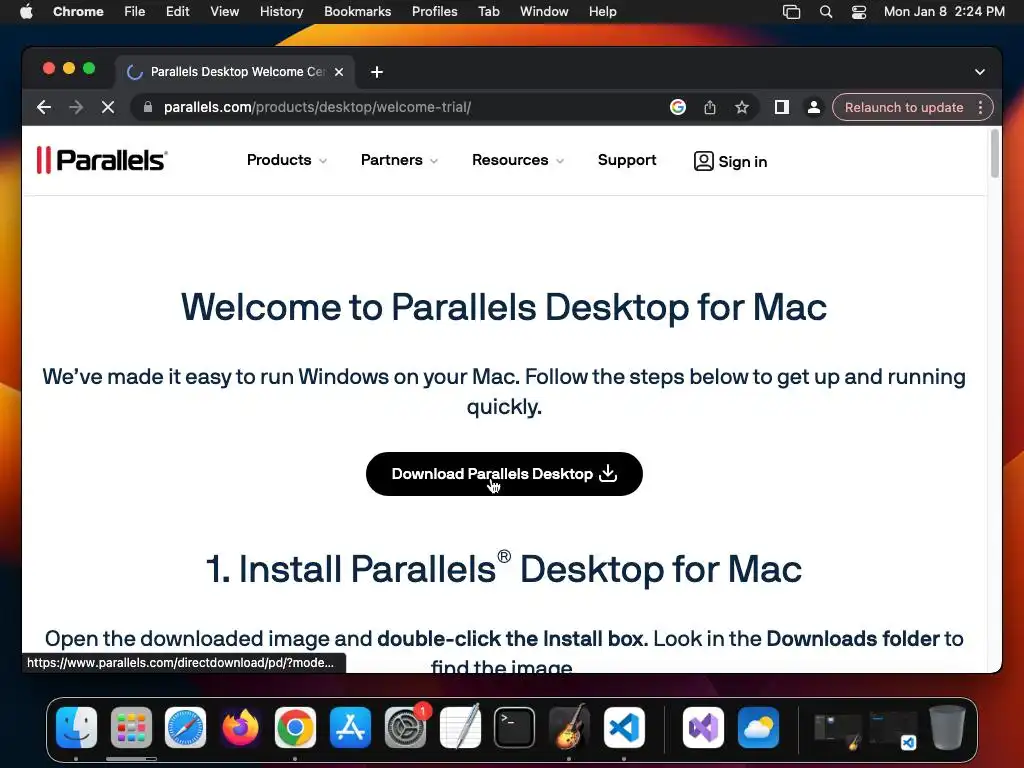1024x768 pixels.
Task: Click the Welcome to Parallels Desktop heading
Action: point(504,307)
